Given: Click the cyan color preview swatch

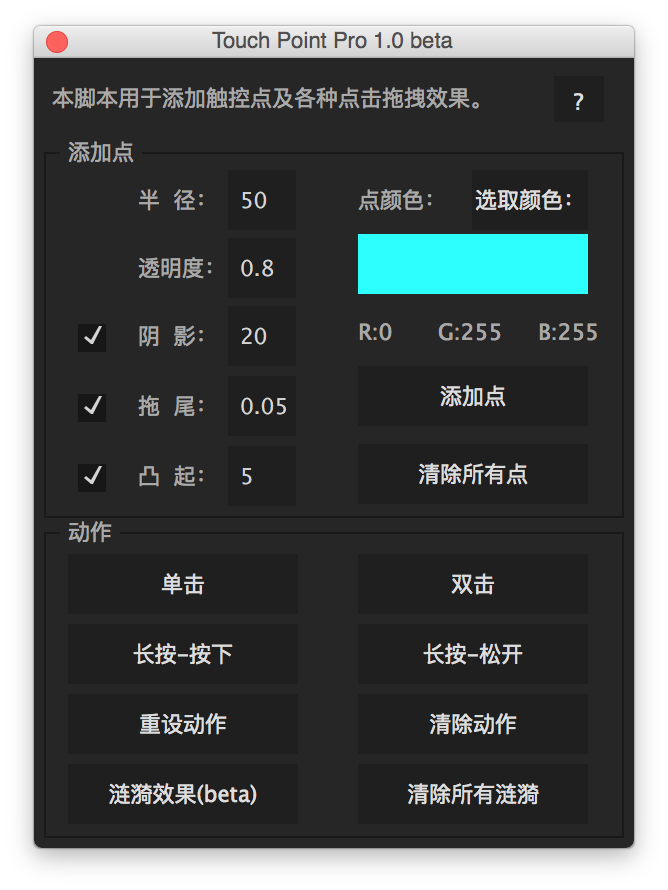Looking at the screenshot, I should (x=472, y=263).
